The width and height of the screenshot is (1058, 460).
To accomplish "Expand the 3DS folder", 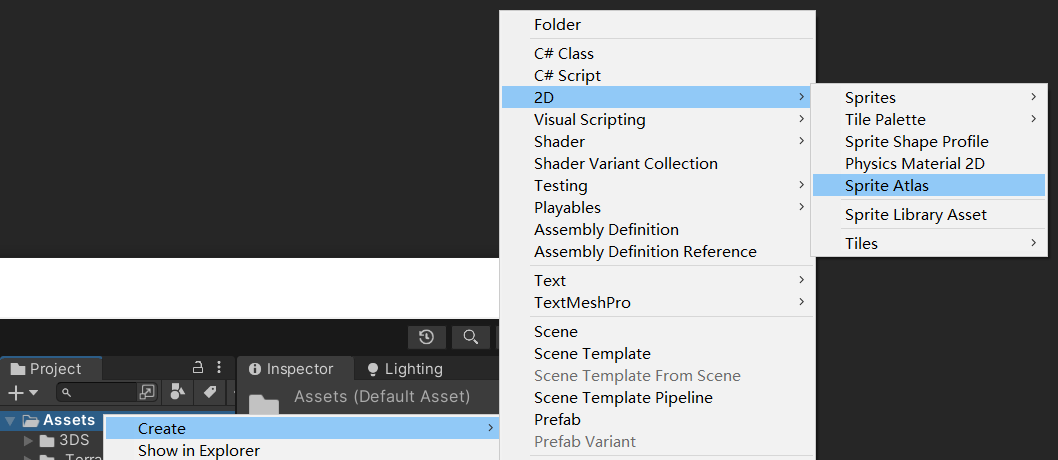I will point(29,441).
